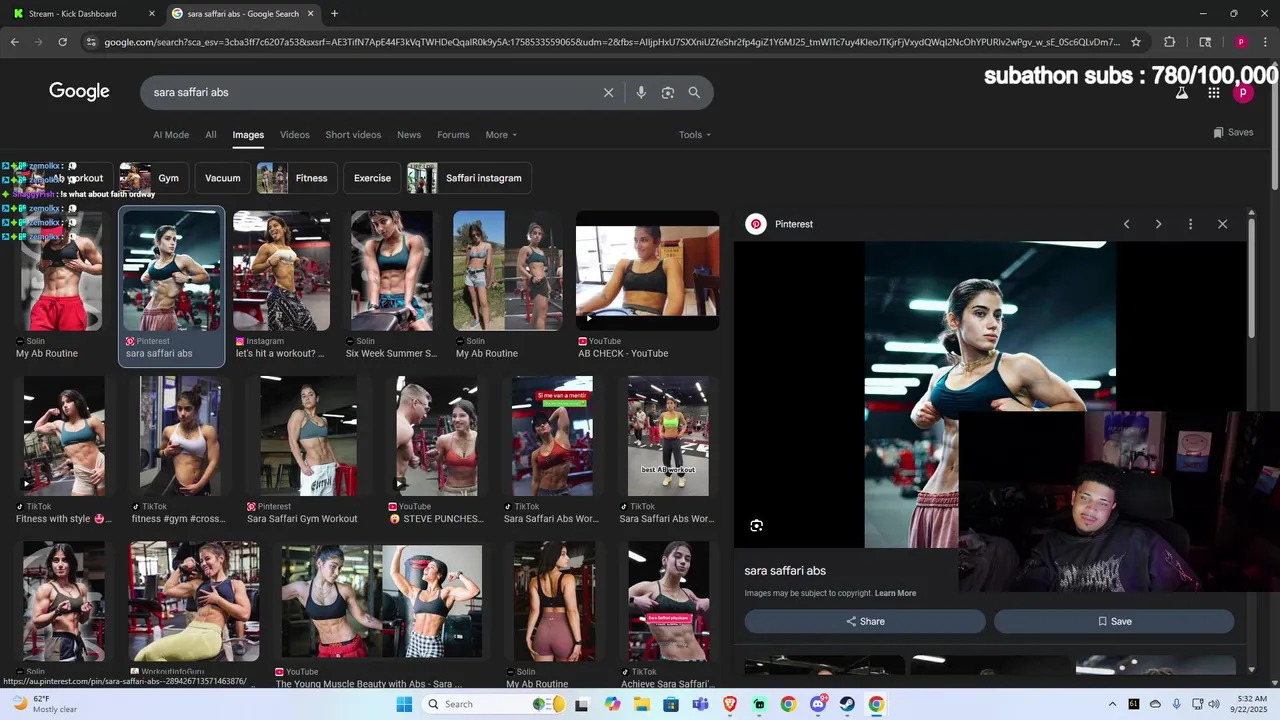Submit search with the magnifier icon
Viewport: 1280px width, 720px height.
(694, 92)
